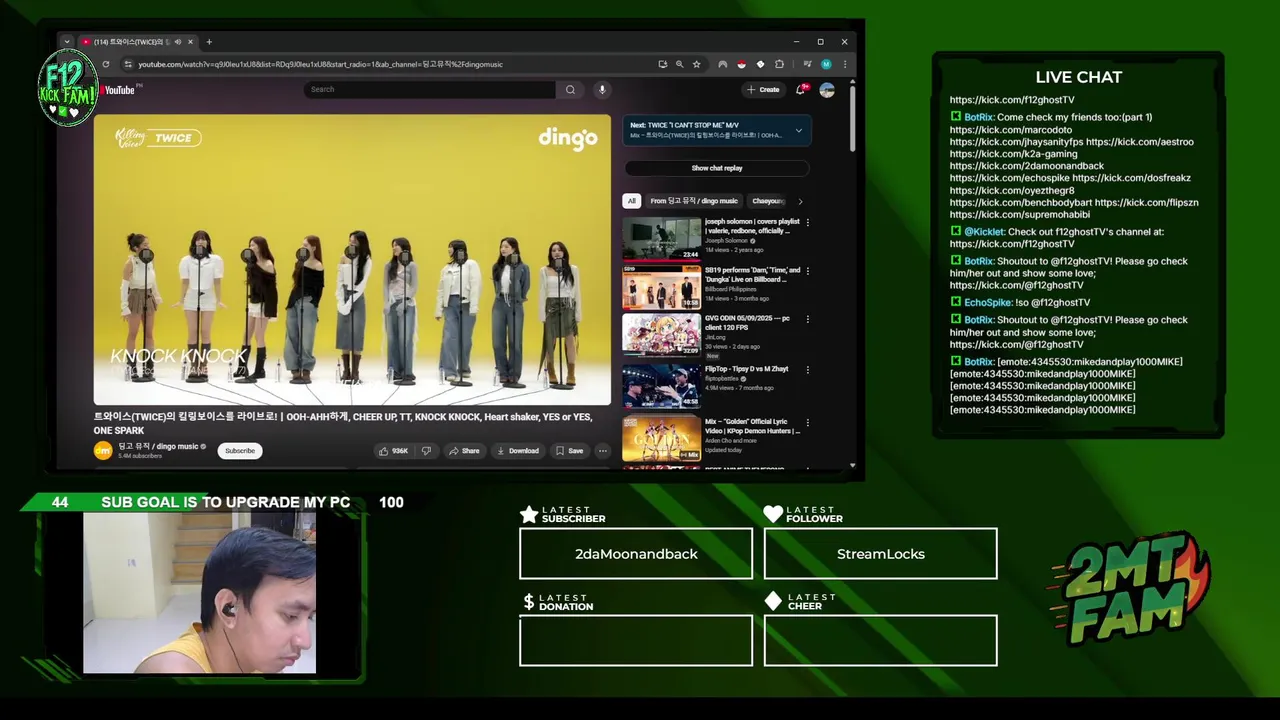Open the dingo music channel name

(158, 446)
